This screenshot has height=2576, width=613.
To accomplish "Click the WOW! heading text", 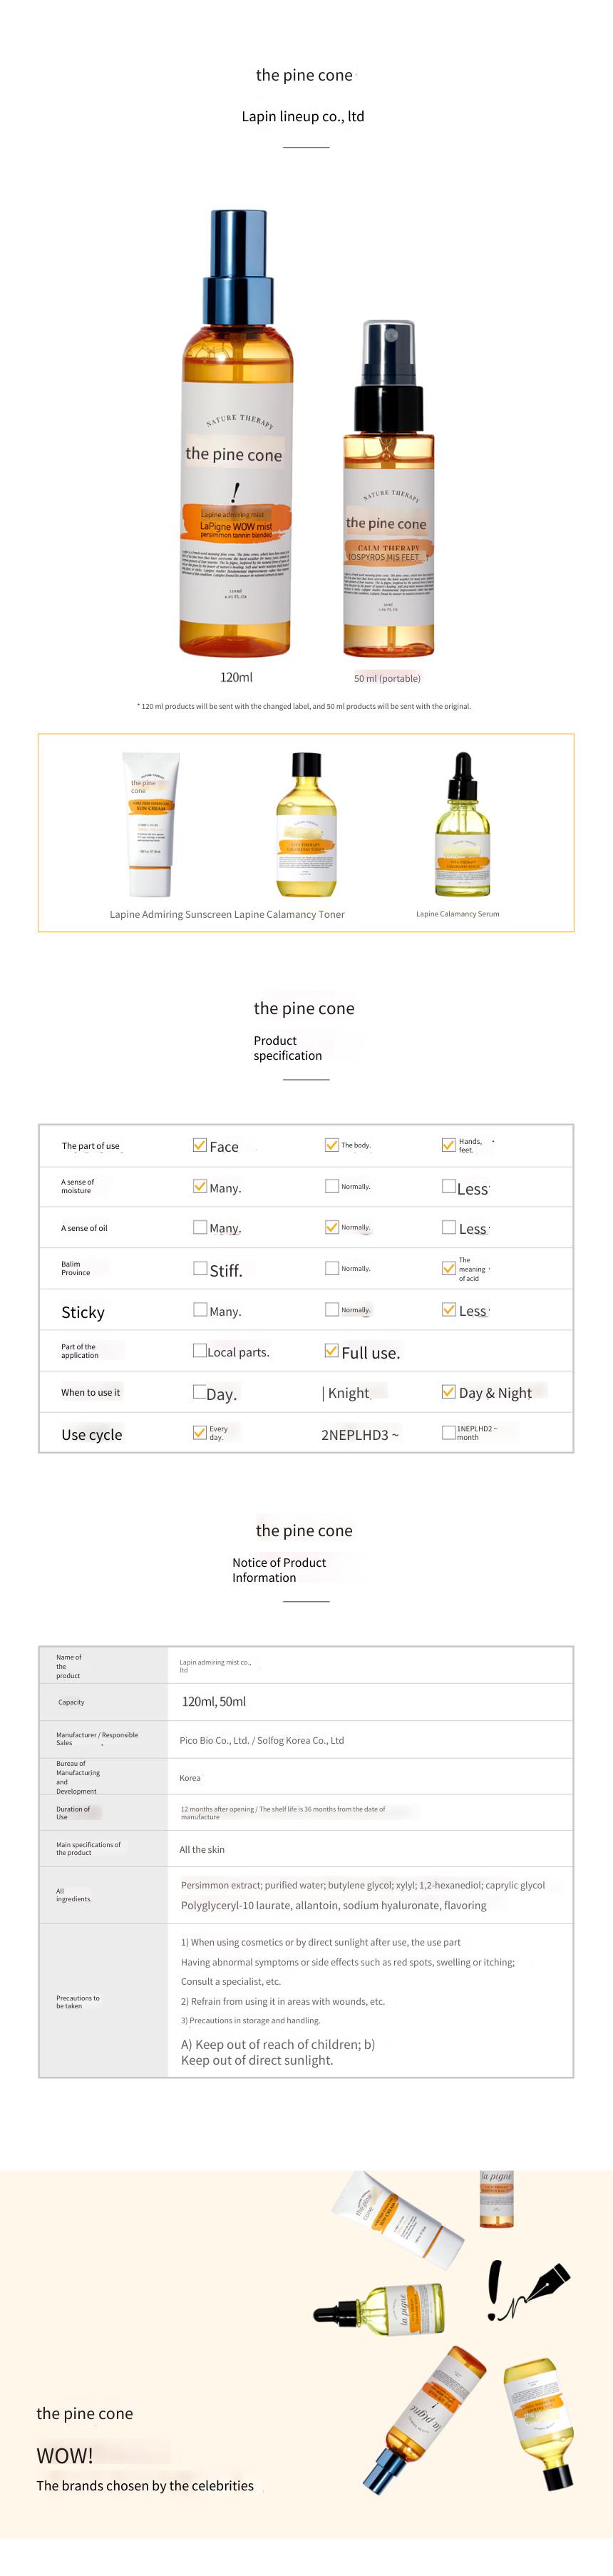I will (x=65, y=2456).
